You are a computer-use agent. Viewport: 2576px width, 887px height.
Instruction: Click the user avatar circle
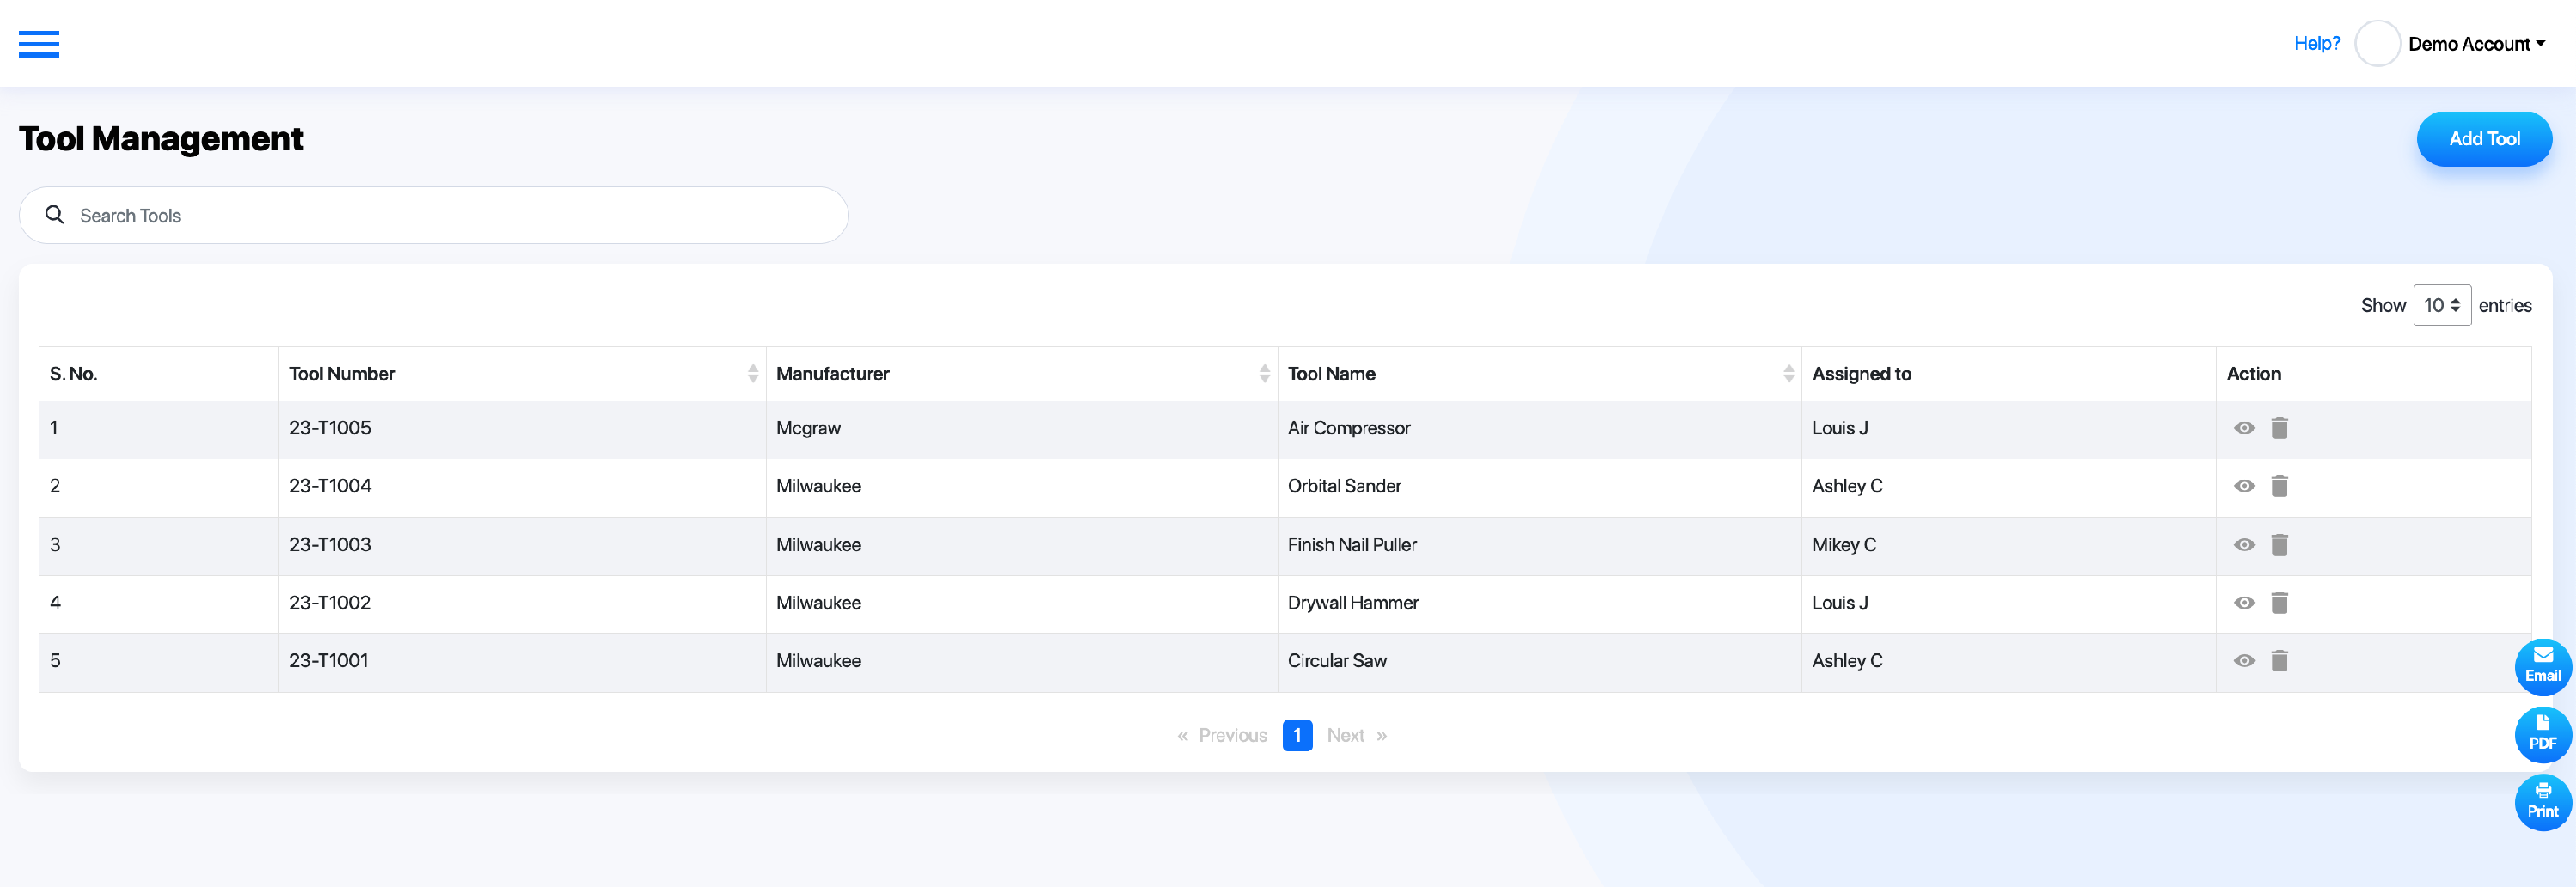pos(2377,44)
